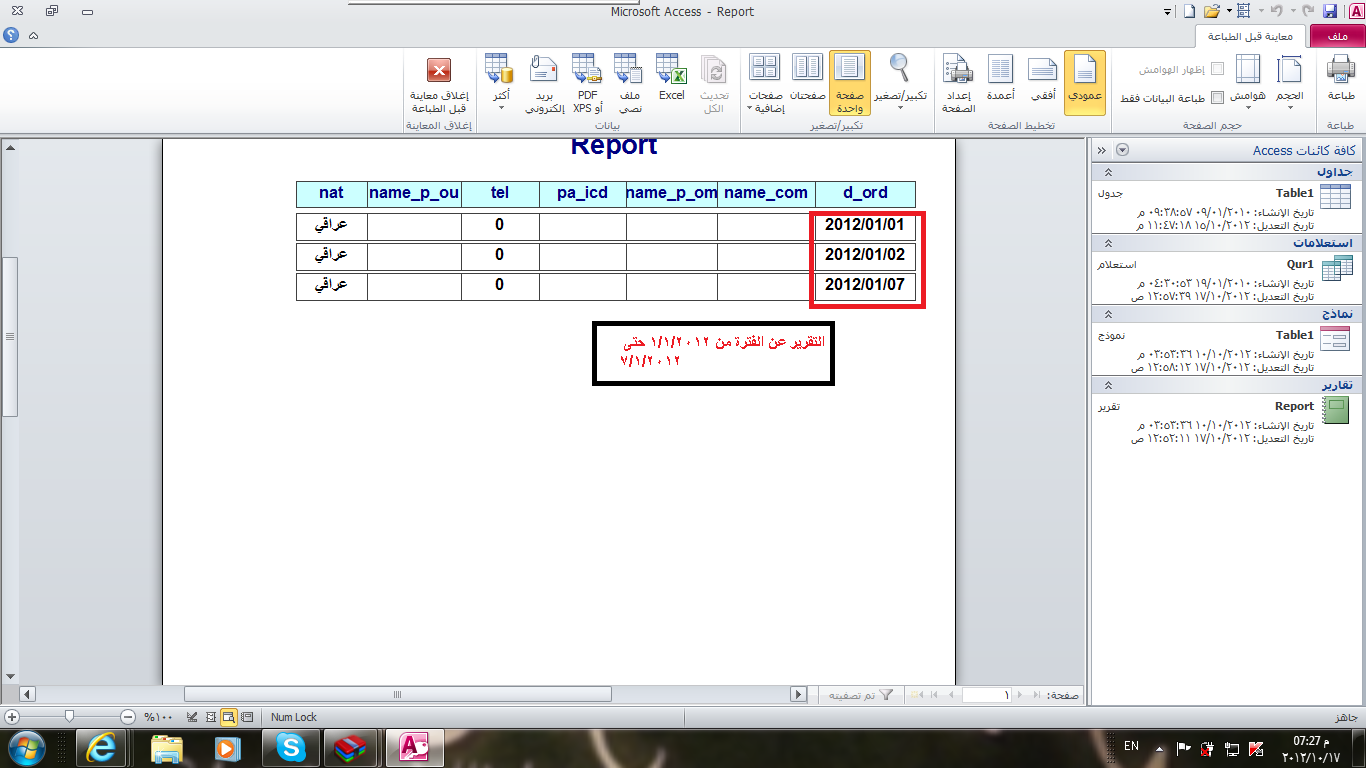Choose the One Page (صفحة واحدة) view
Image resolution: width=1366 pixels, height=768 pixels.
coord(849,82)
